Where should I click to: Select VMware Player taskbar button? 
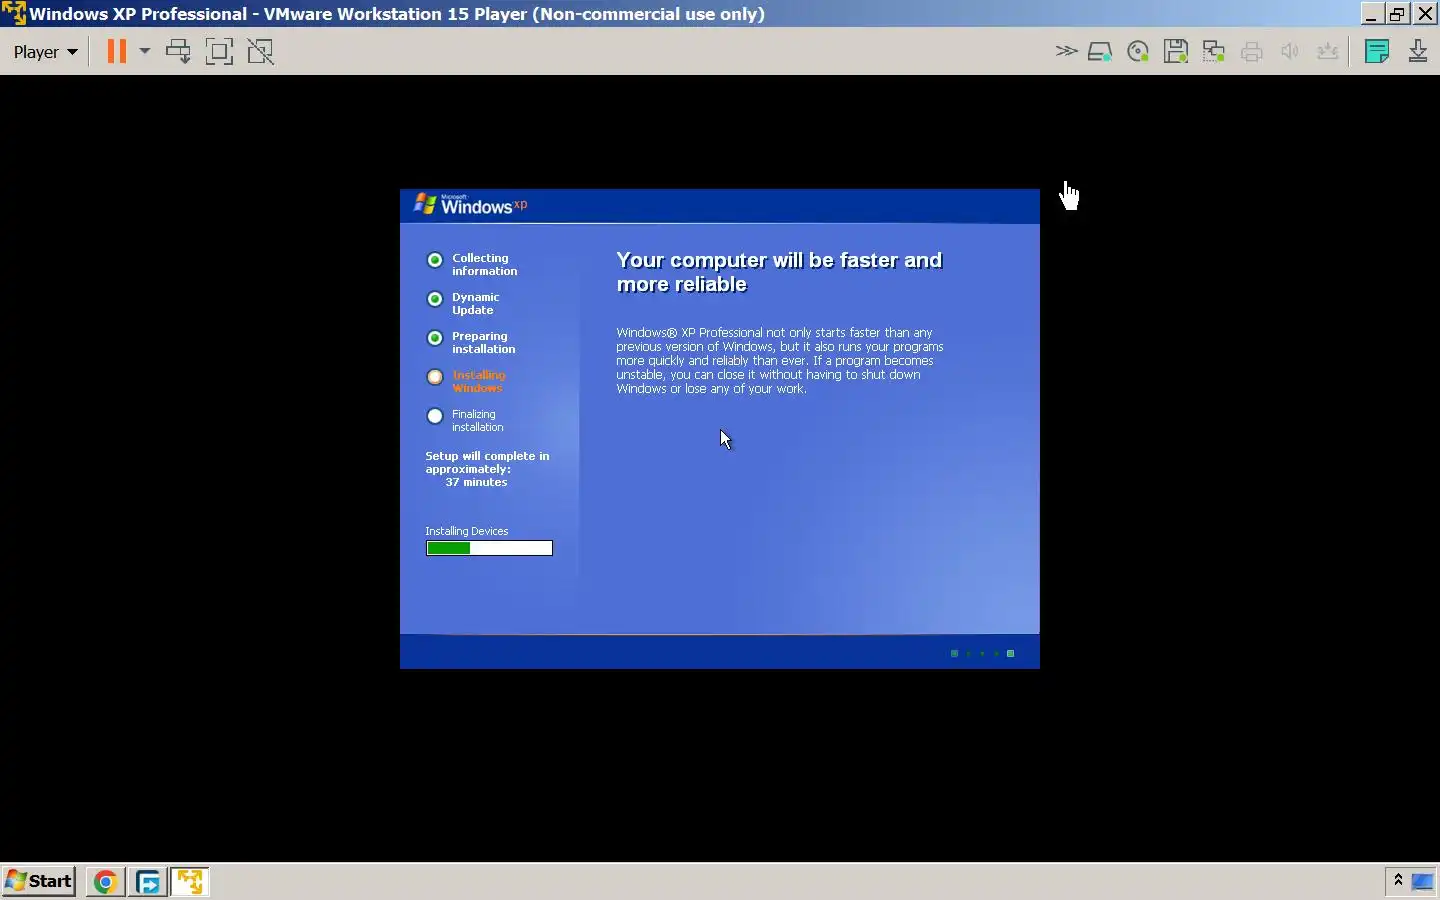click(190, 882)
